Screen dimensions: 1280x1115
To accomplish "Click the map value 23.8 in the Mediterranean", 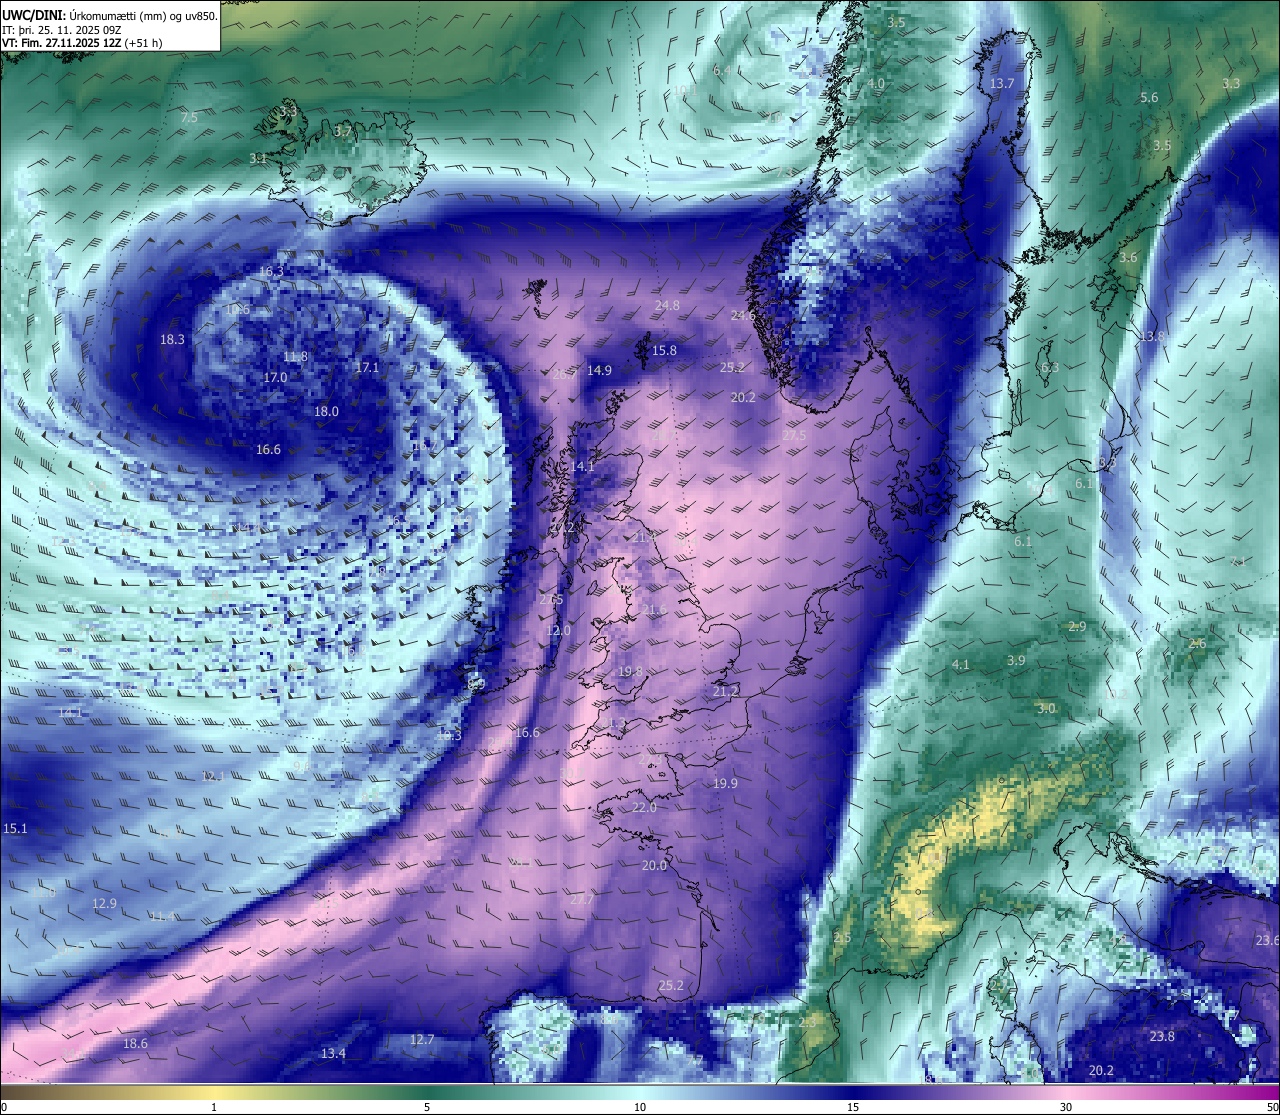I will [1162, 1036].
